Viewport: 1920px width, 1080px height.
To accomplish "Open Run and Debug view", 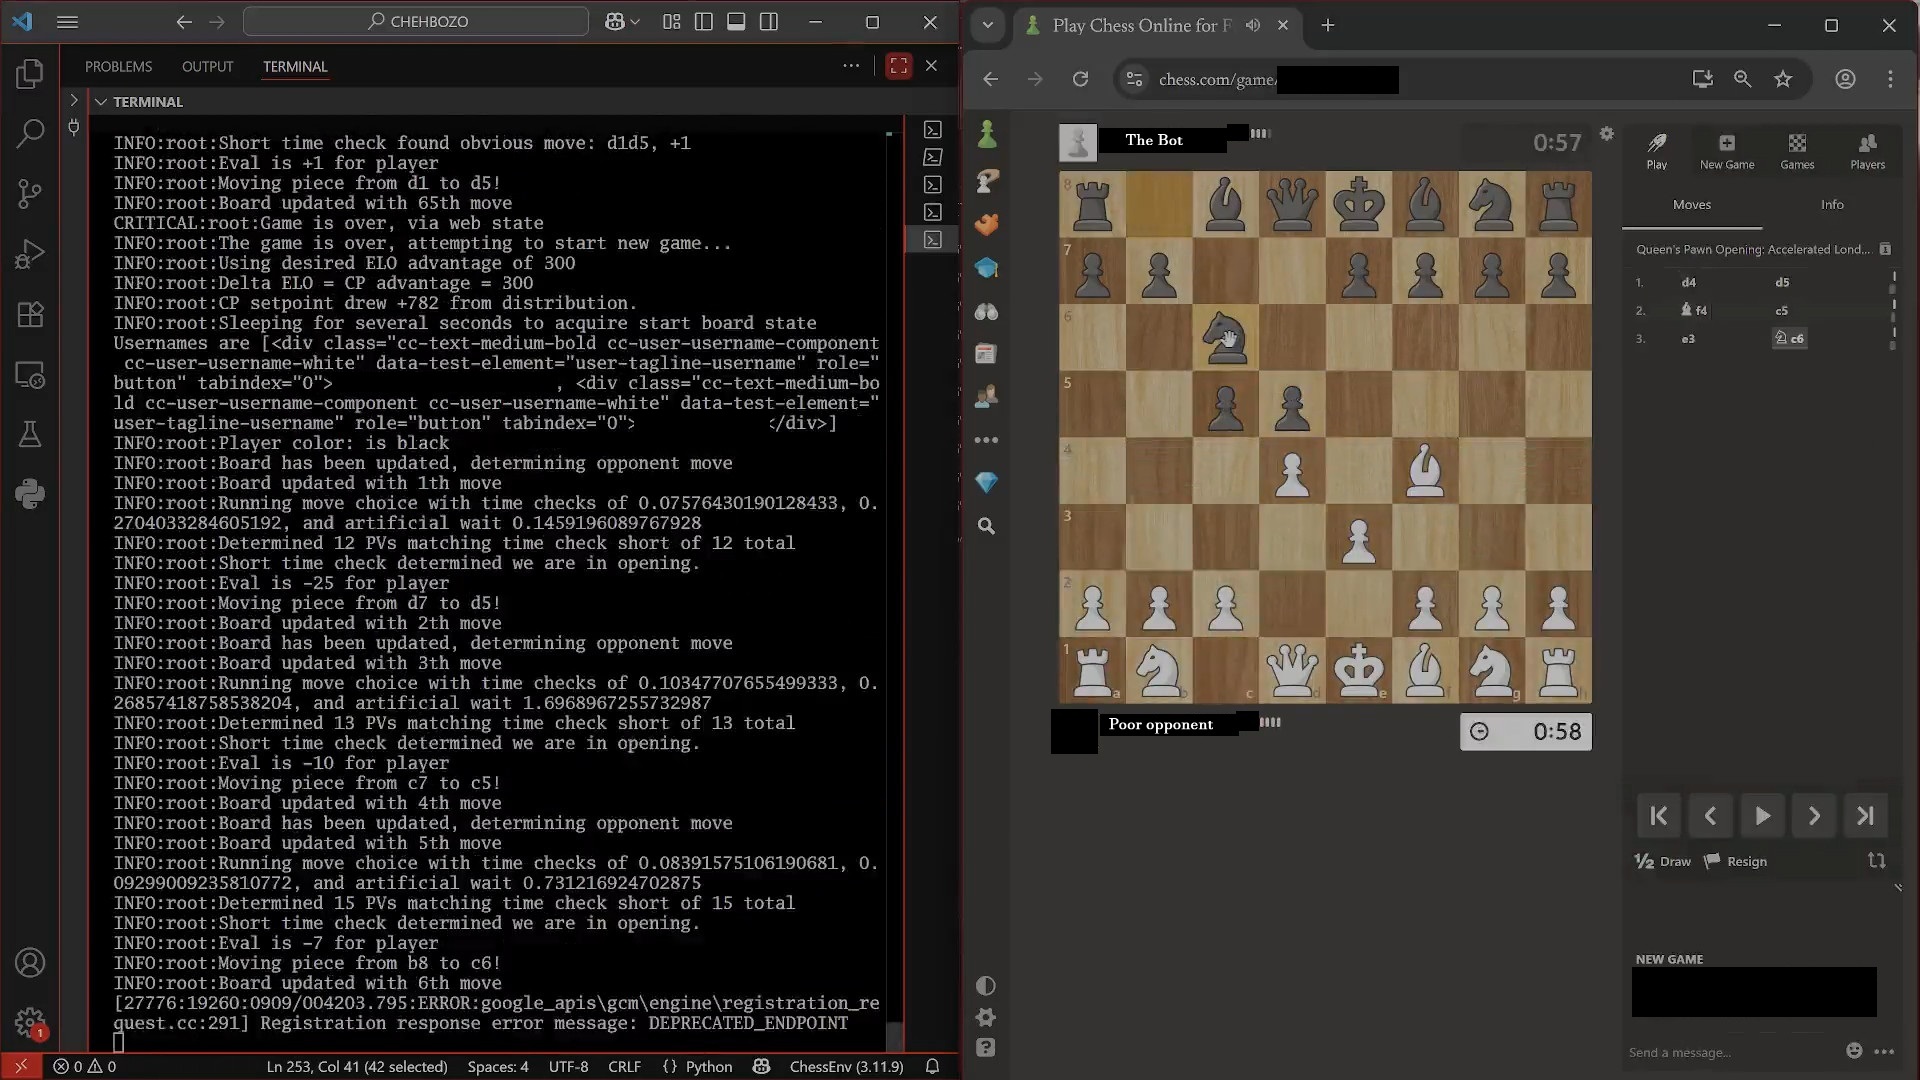I will (30, 254).
